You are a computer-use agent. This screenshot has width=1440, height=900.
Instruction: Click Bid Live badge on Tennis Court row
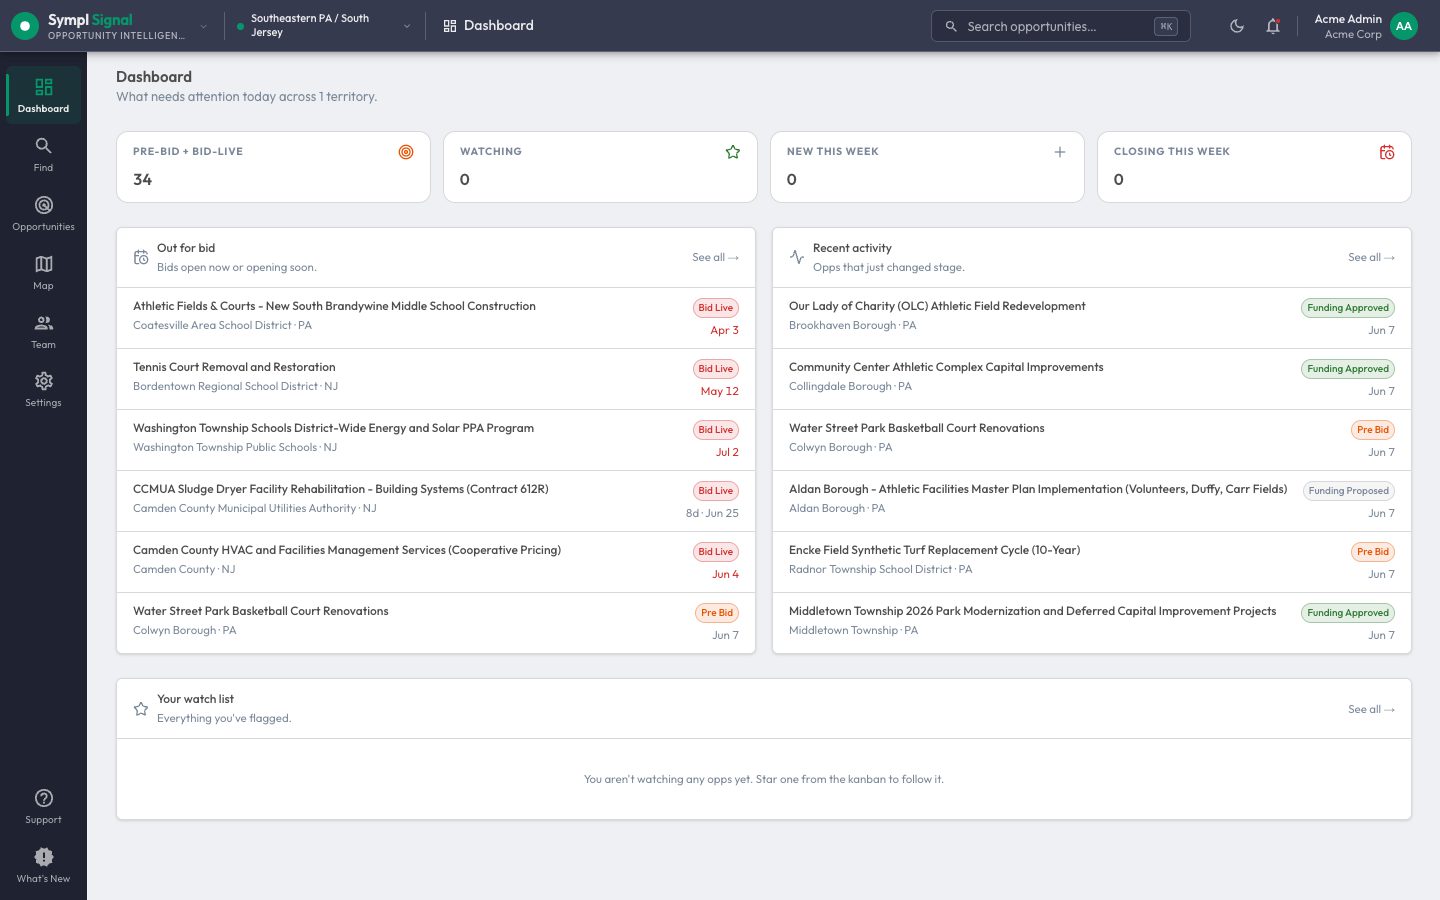[x=716, y=369]
